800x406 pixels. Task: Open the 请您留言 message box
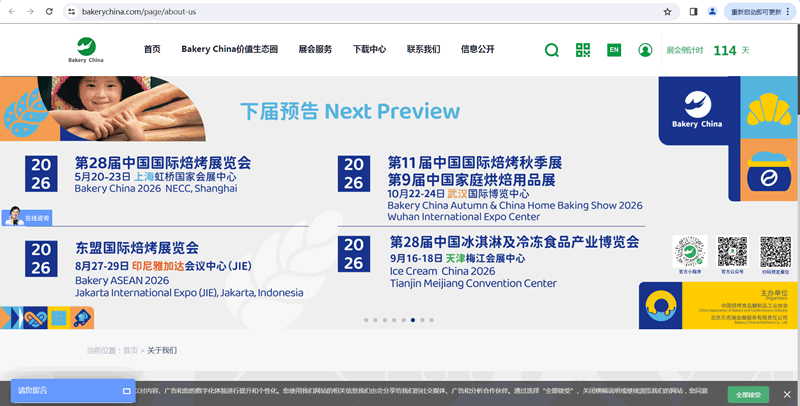(x=72, y=390)
